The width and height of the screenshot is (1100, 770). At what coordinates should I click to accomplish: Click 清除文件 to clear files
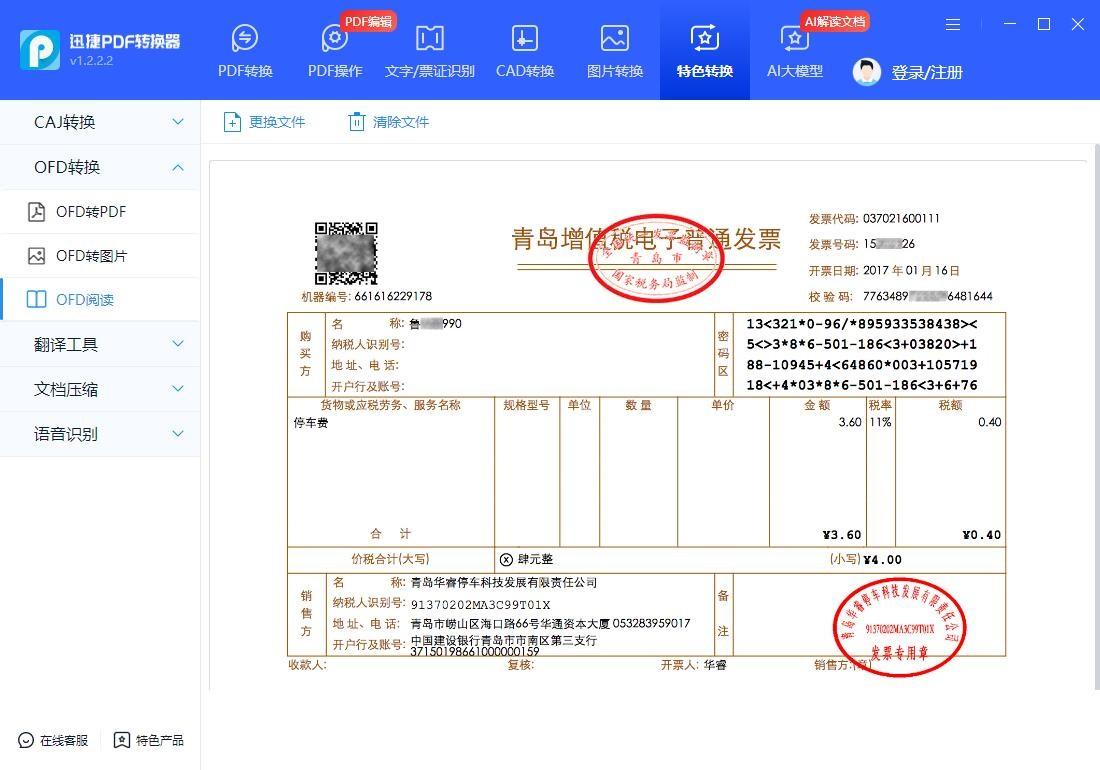387,121
